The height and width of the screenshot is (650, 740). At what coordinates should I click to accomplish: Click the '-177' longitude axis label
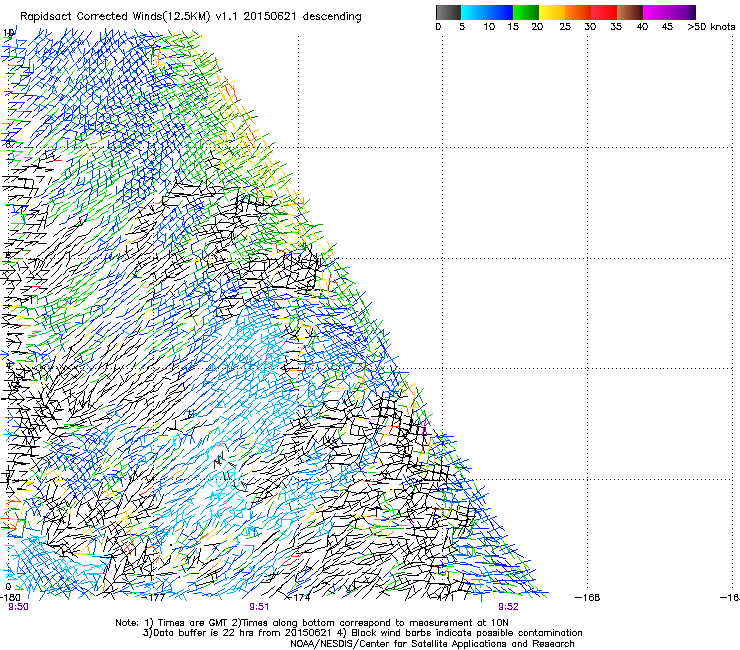coord(154,598)
